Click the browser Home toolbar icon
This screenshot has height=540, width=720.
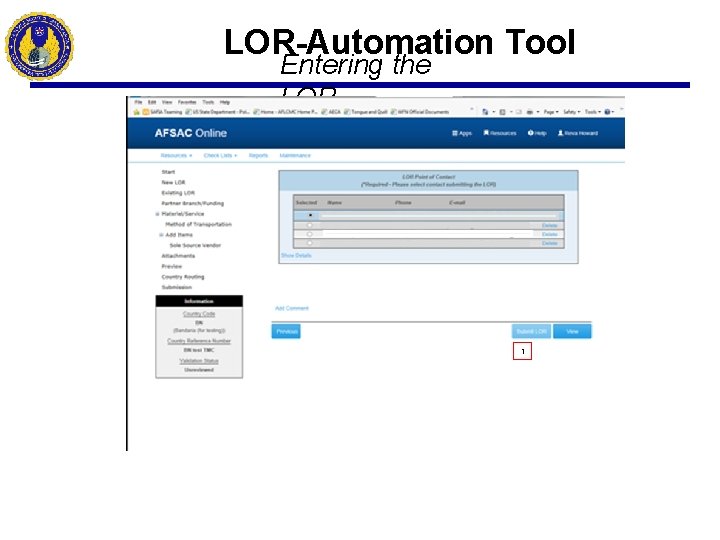click(485, 112)
